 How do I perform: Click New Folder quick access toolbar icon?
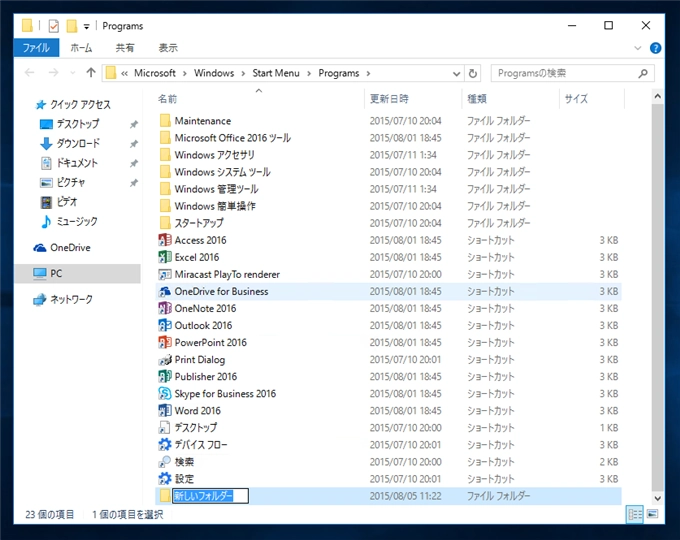(72, 26)
